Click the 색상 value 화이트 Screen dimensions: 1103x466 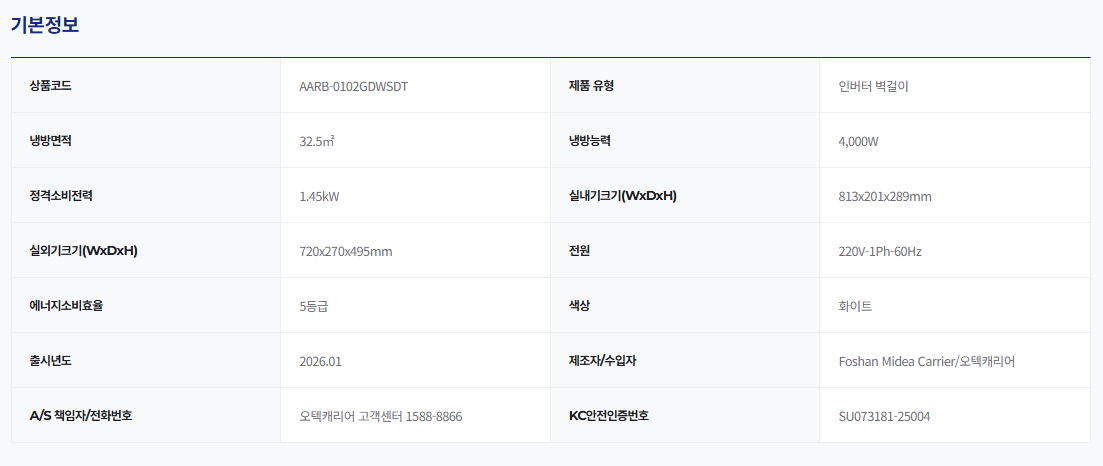tap(855, 306)
